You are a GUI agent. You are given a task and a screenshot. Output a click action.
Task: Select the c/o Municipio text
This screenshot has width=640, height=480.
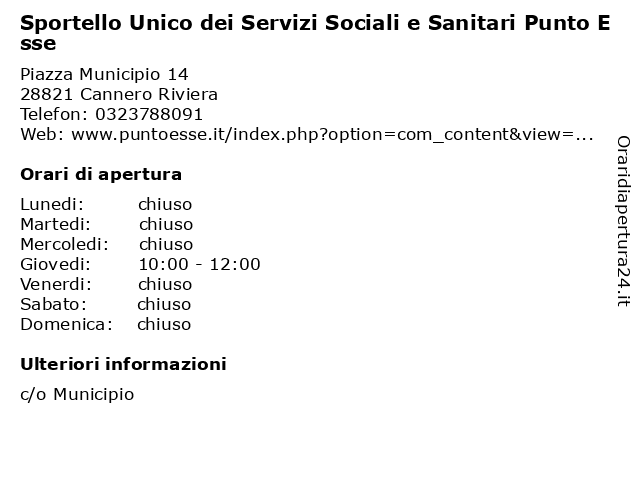(x=77, y=394)
